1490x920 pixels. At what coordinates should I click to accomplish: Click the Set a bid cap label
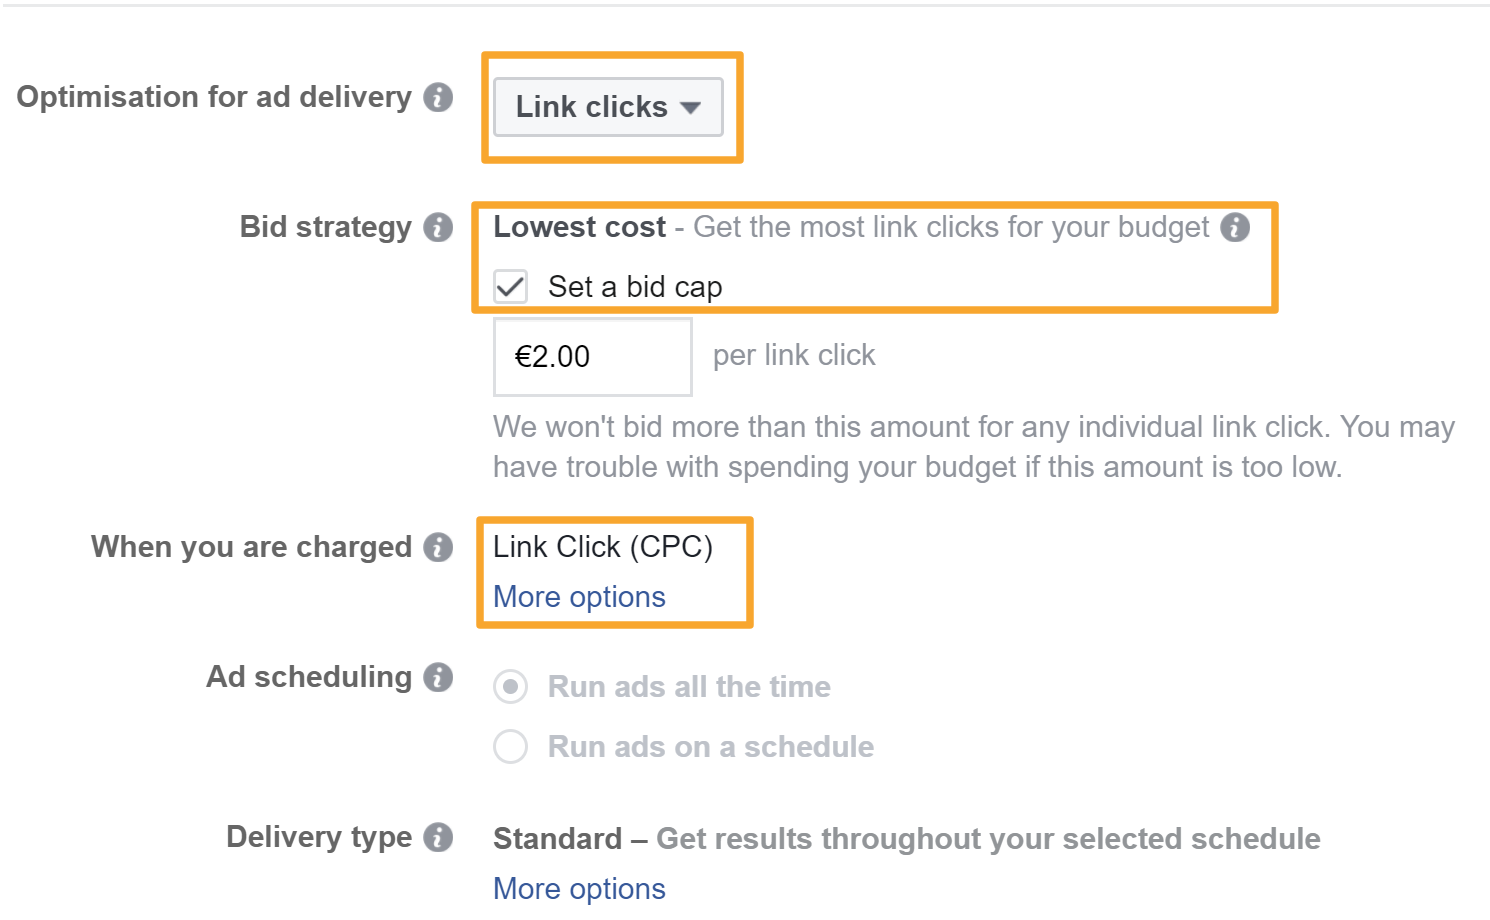point(635,287)
